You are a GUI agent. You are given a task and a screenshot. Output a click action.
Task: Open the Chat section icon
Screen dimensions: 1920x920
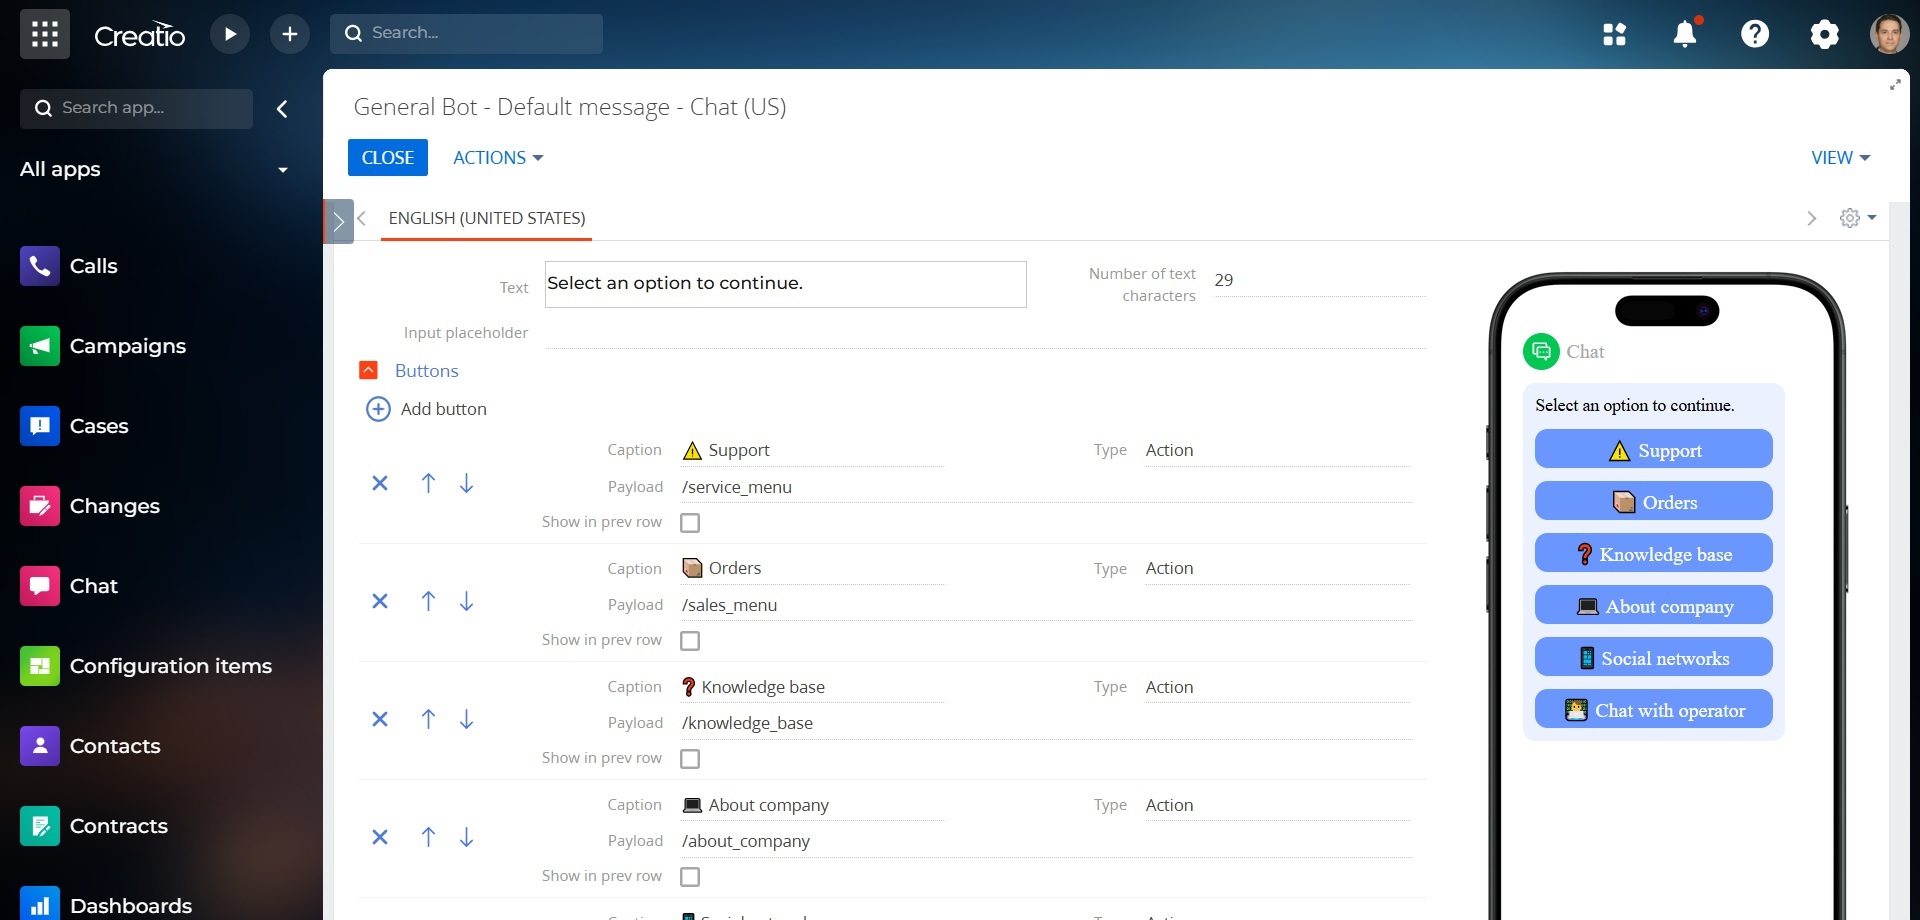tap(40, 586)
